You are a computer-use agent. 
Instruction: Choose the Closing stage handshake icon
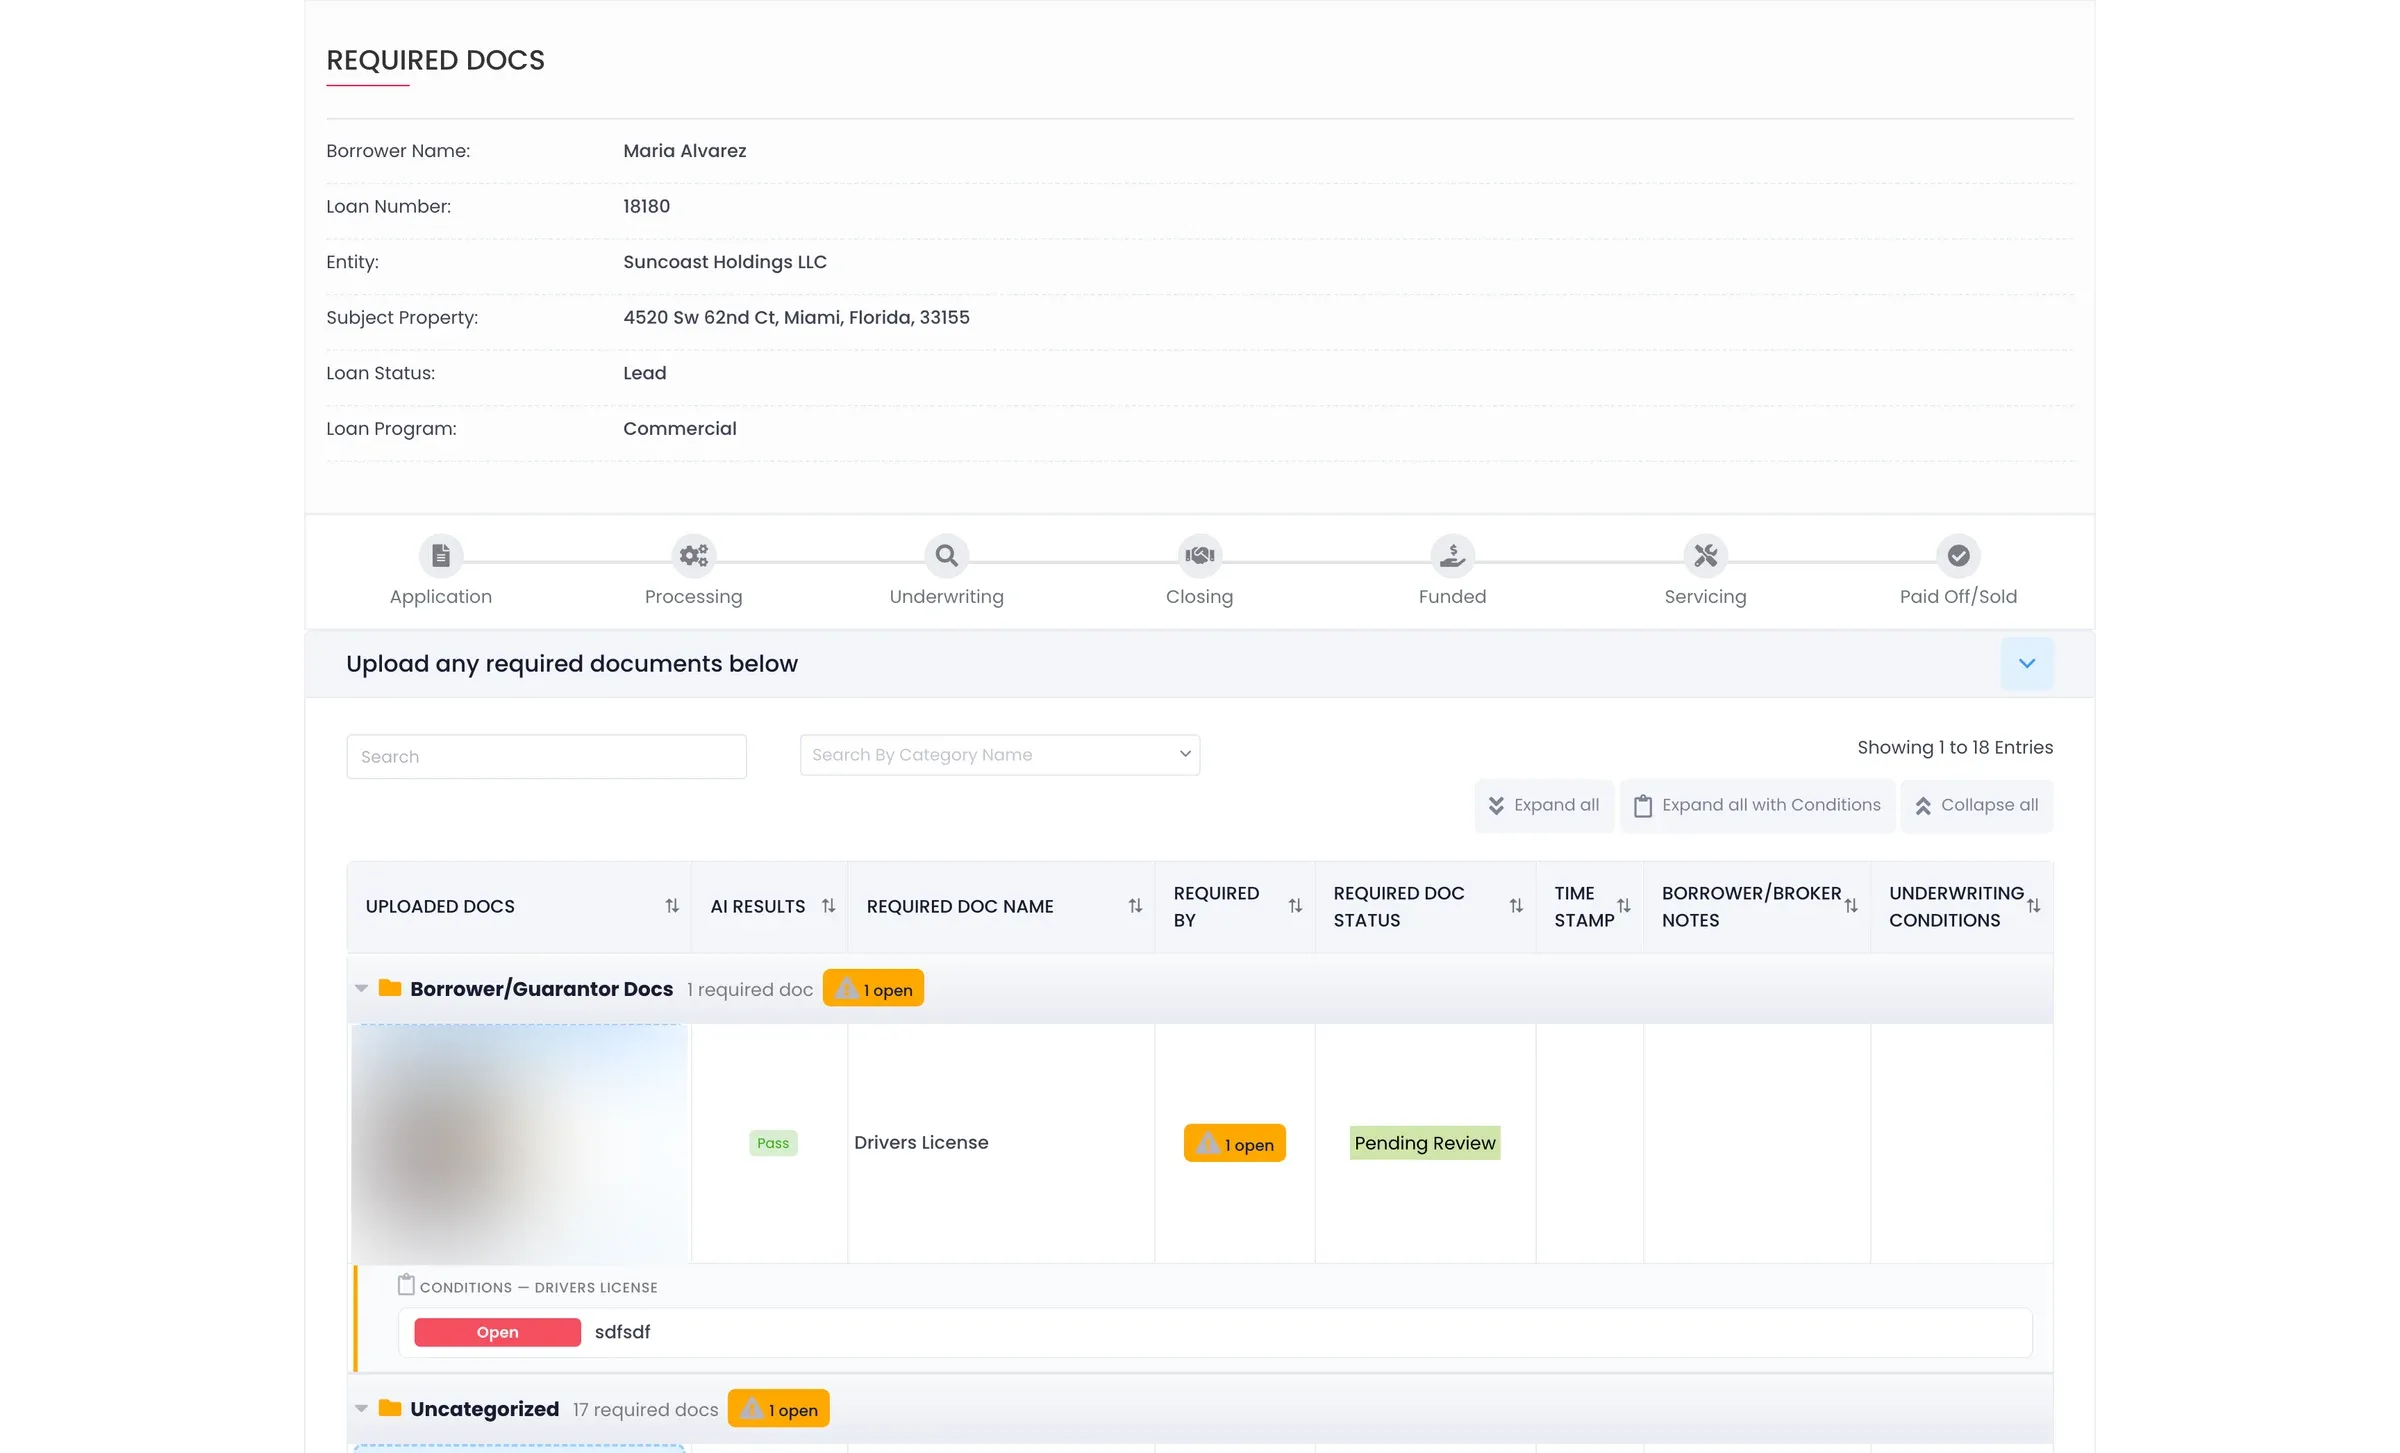point(1199,555)
